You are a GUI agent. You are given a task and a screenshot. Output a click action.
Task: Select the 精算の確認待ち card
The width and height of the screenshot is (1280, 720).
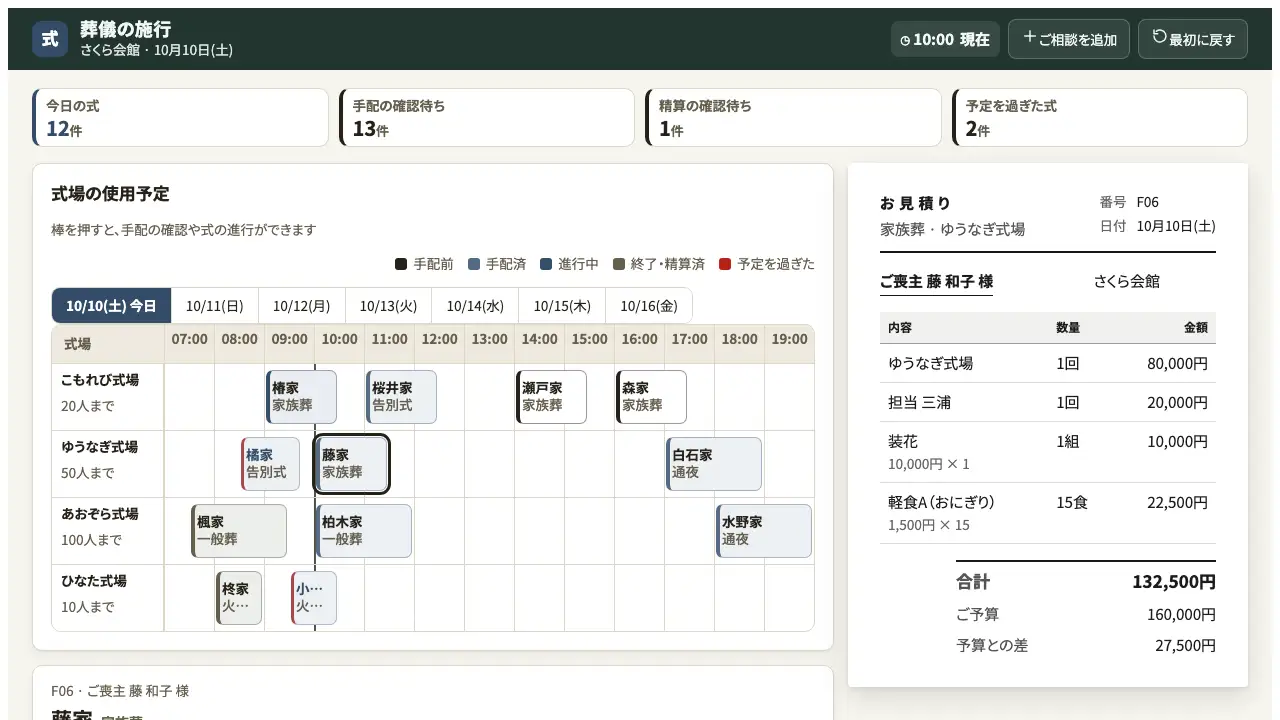pyautogui.click(x=793, y=118)
